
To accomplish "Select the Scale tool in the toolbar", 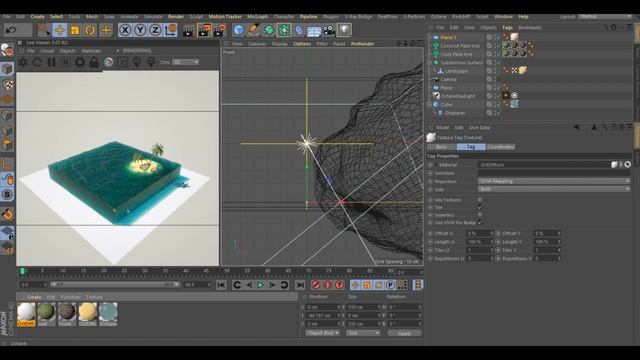I will [x=75, y=30].
